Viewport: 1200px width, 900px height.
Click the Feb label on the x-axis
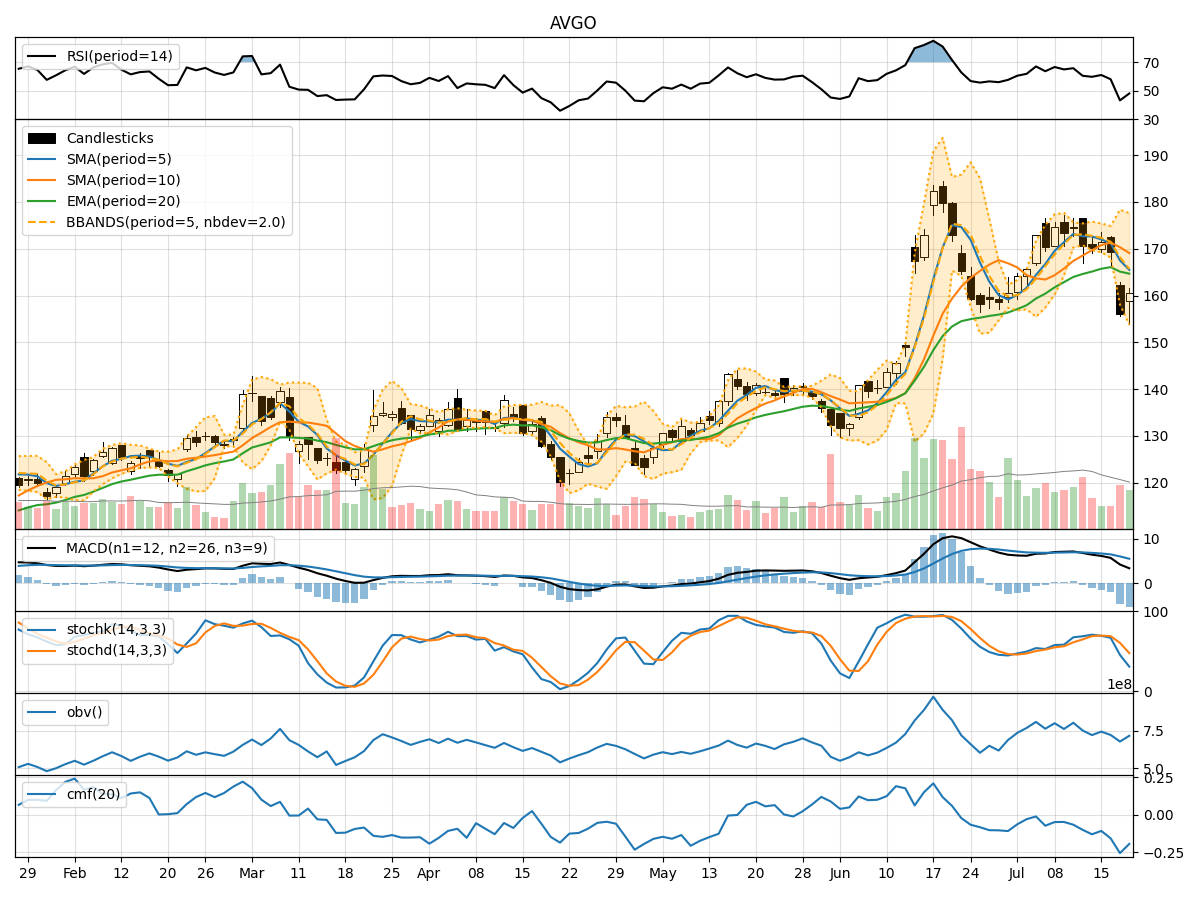75,872
